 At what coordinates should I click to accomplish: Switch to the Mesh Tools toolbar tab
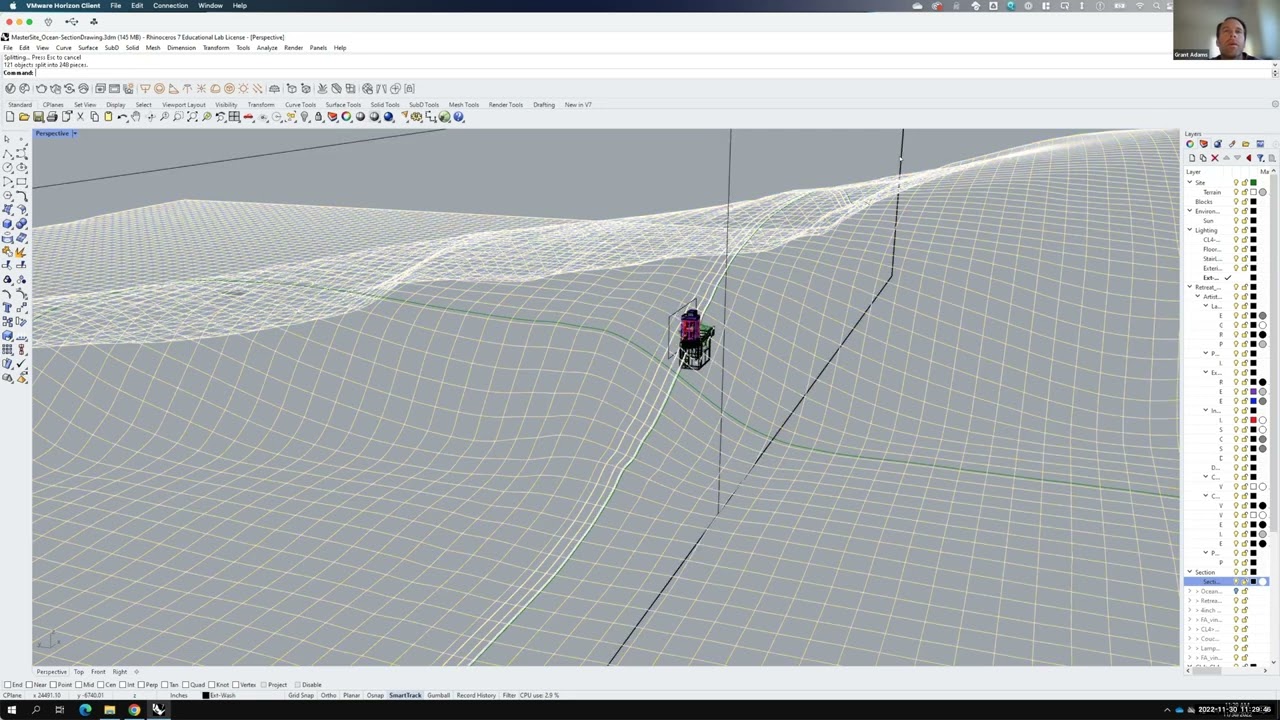point(463,105)
